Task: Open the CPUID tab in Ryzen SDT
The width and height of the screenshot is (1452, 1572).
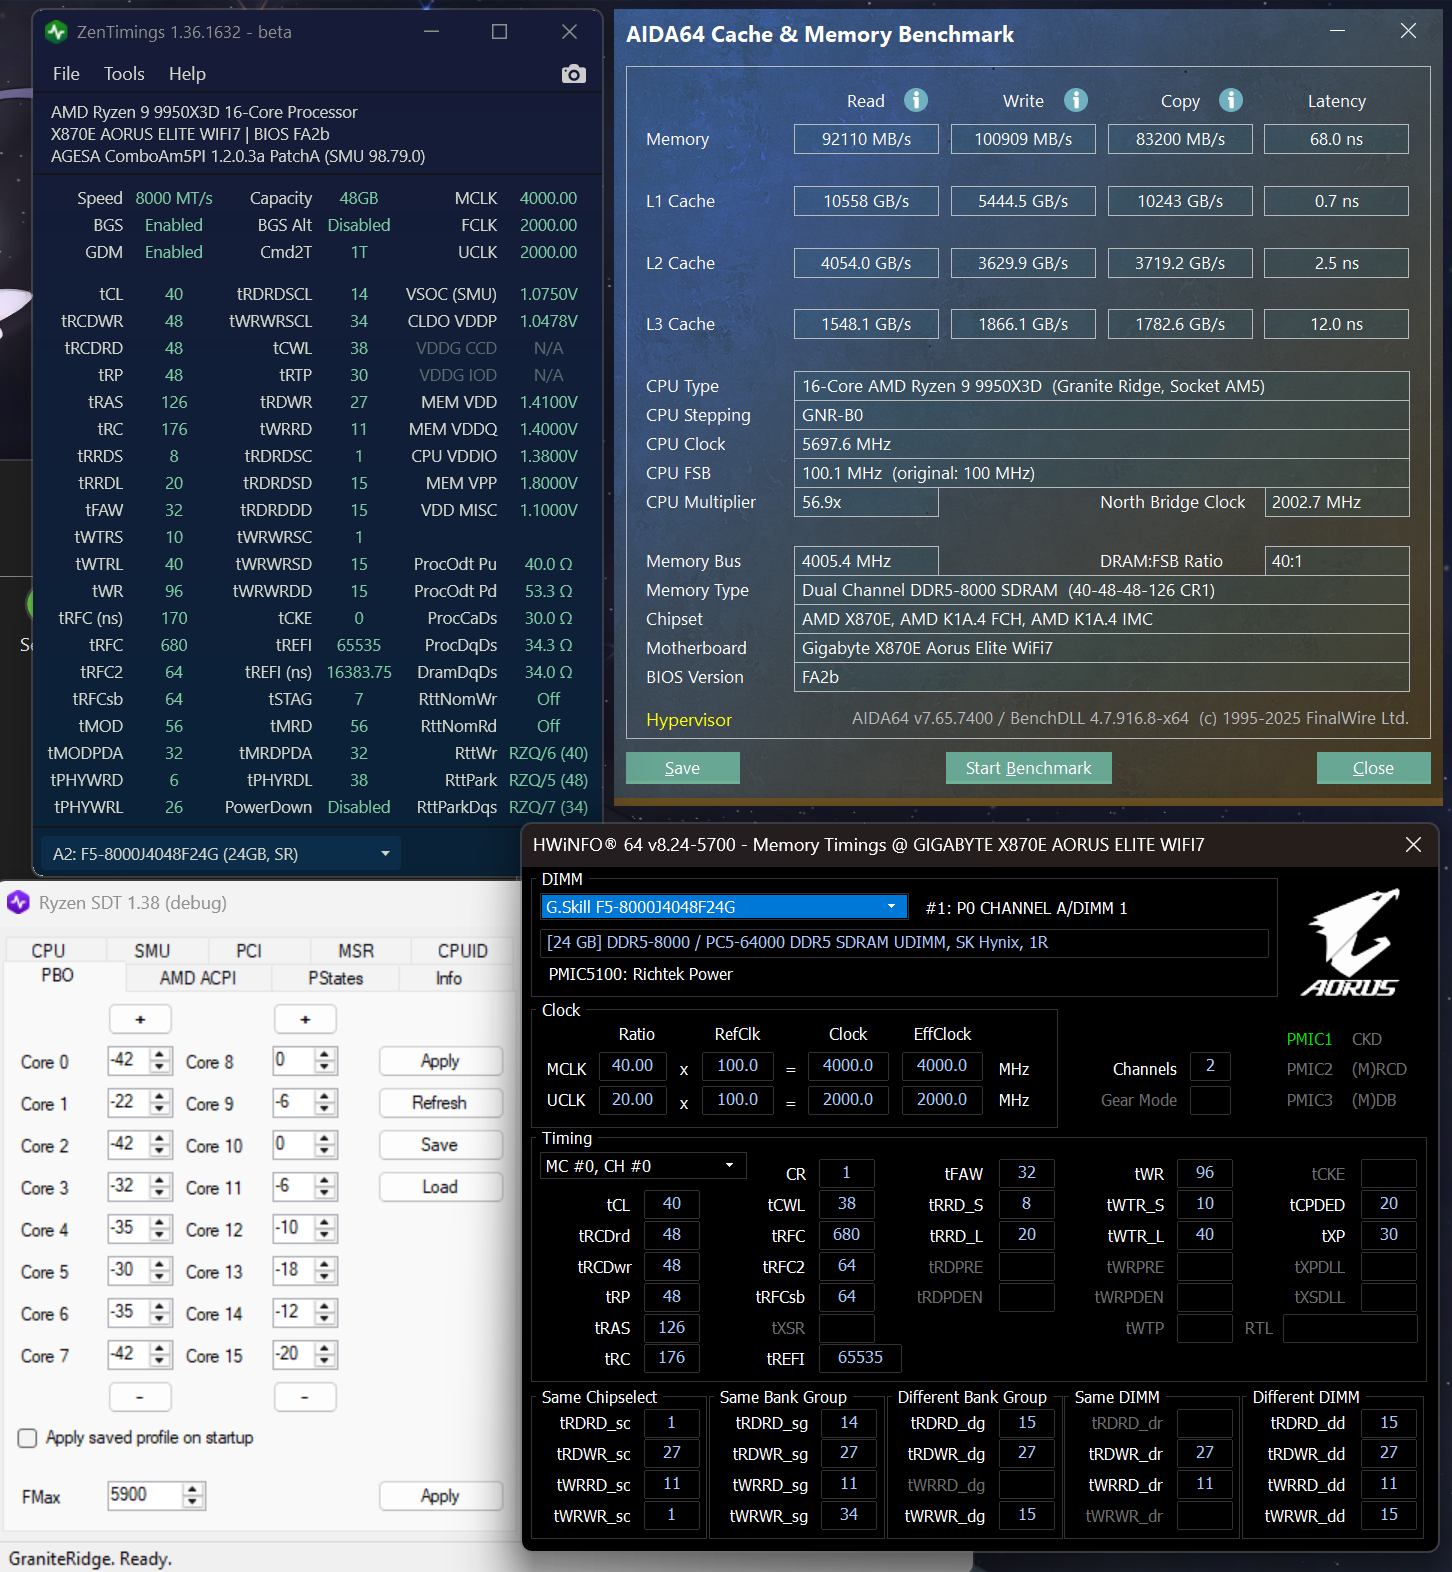Action: (463, 951)
